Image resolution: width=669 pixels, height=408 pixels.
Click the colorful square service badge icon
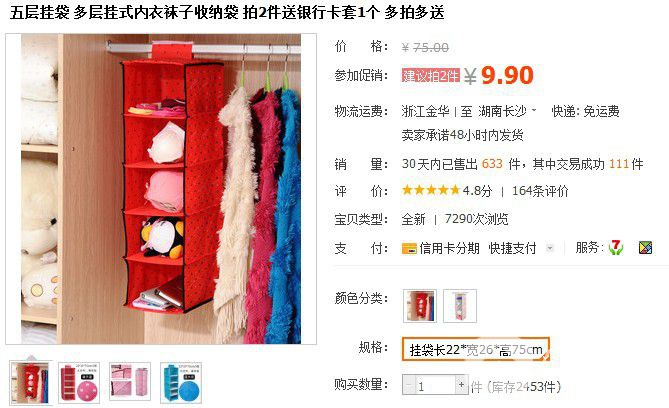[x=645, y=248]
